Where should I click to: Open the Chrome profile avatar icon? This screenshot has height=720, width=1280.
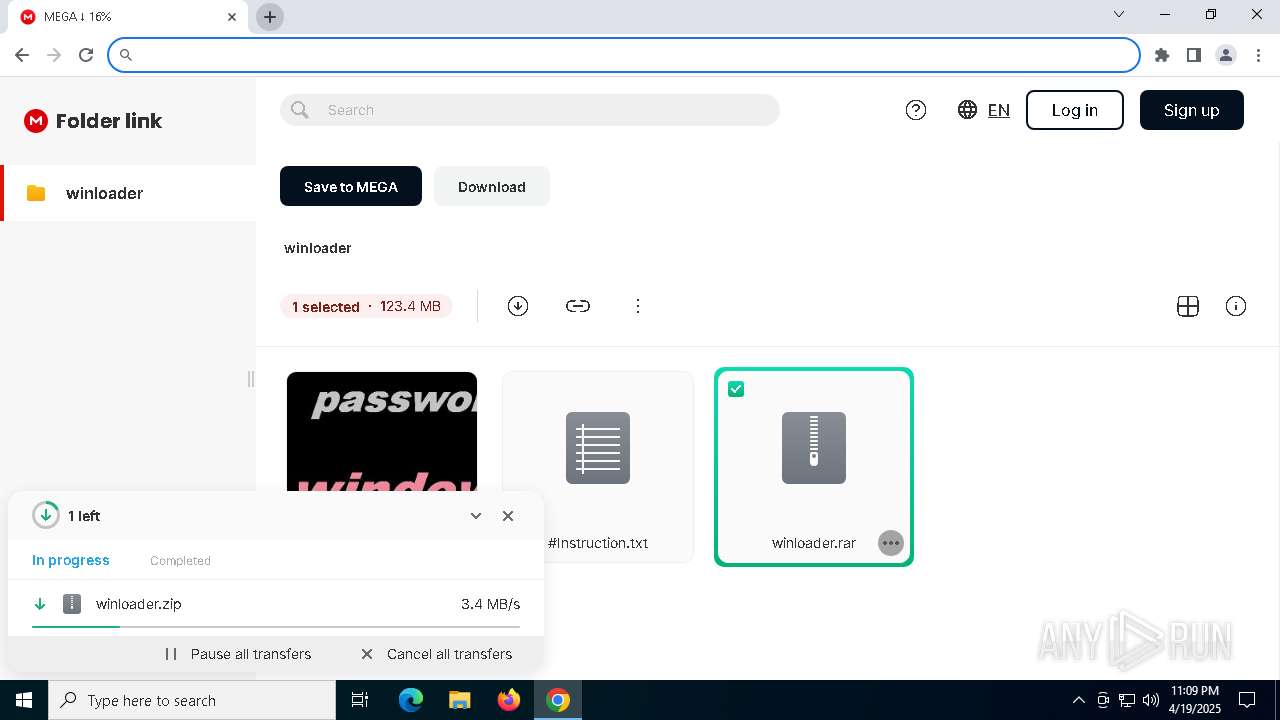[x=1226, y=55]
